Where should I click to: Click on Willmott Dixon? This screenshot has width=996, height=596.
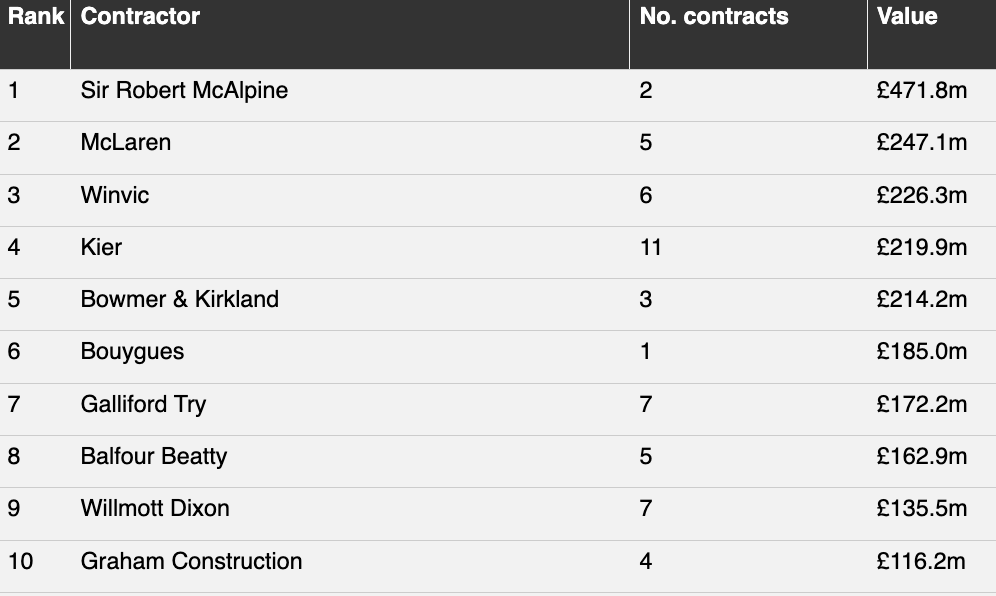point(155,509)
